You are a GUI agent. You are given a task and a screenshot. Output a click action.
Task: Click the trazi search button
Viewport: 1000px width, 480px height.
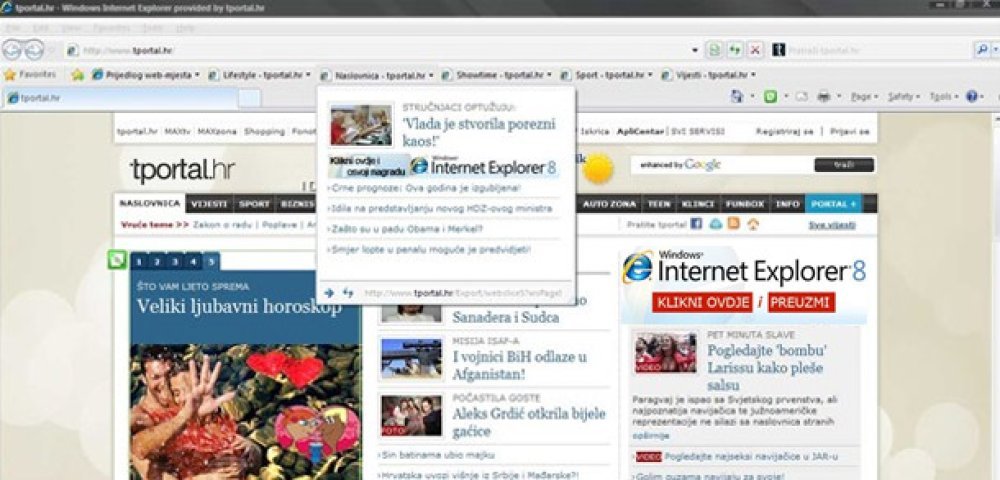point(844,165)
